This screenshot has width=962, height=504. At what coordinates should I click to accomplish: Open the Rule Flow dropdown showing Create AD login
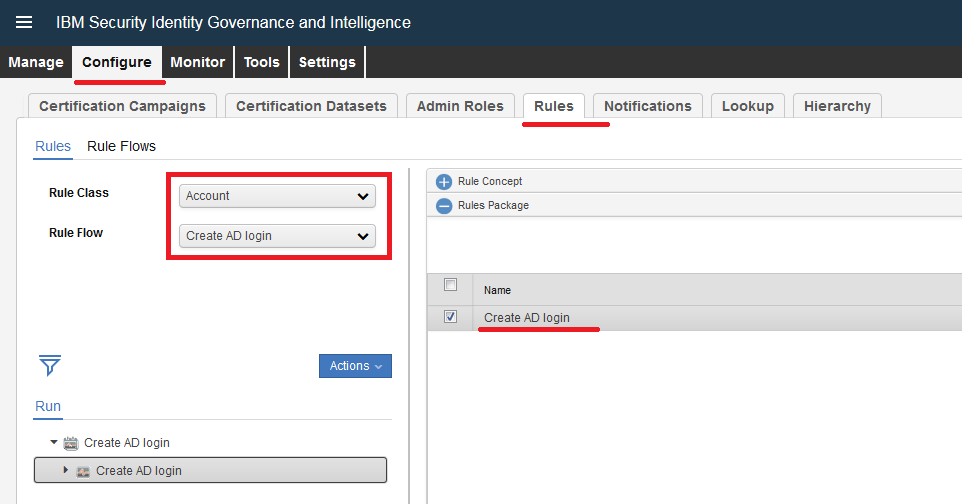point(277,236)
